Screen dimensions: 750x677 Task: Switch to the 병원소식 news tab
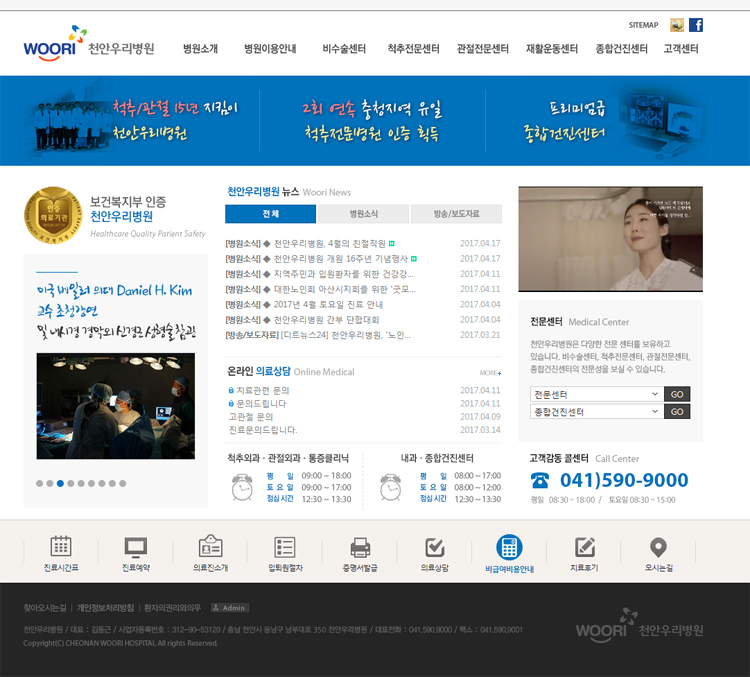[x=363, y=214]
